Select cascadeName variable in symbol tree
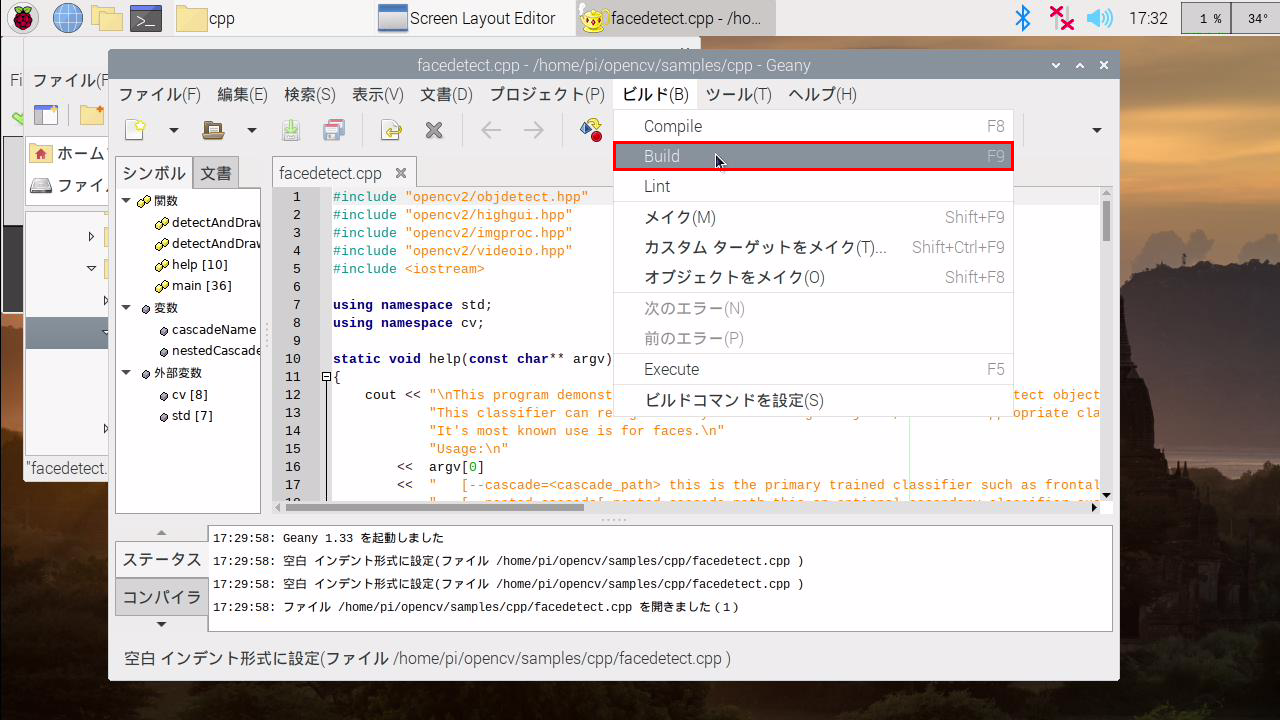The width and height of the screenshot is (1280, 720). (213, 330)
